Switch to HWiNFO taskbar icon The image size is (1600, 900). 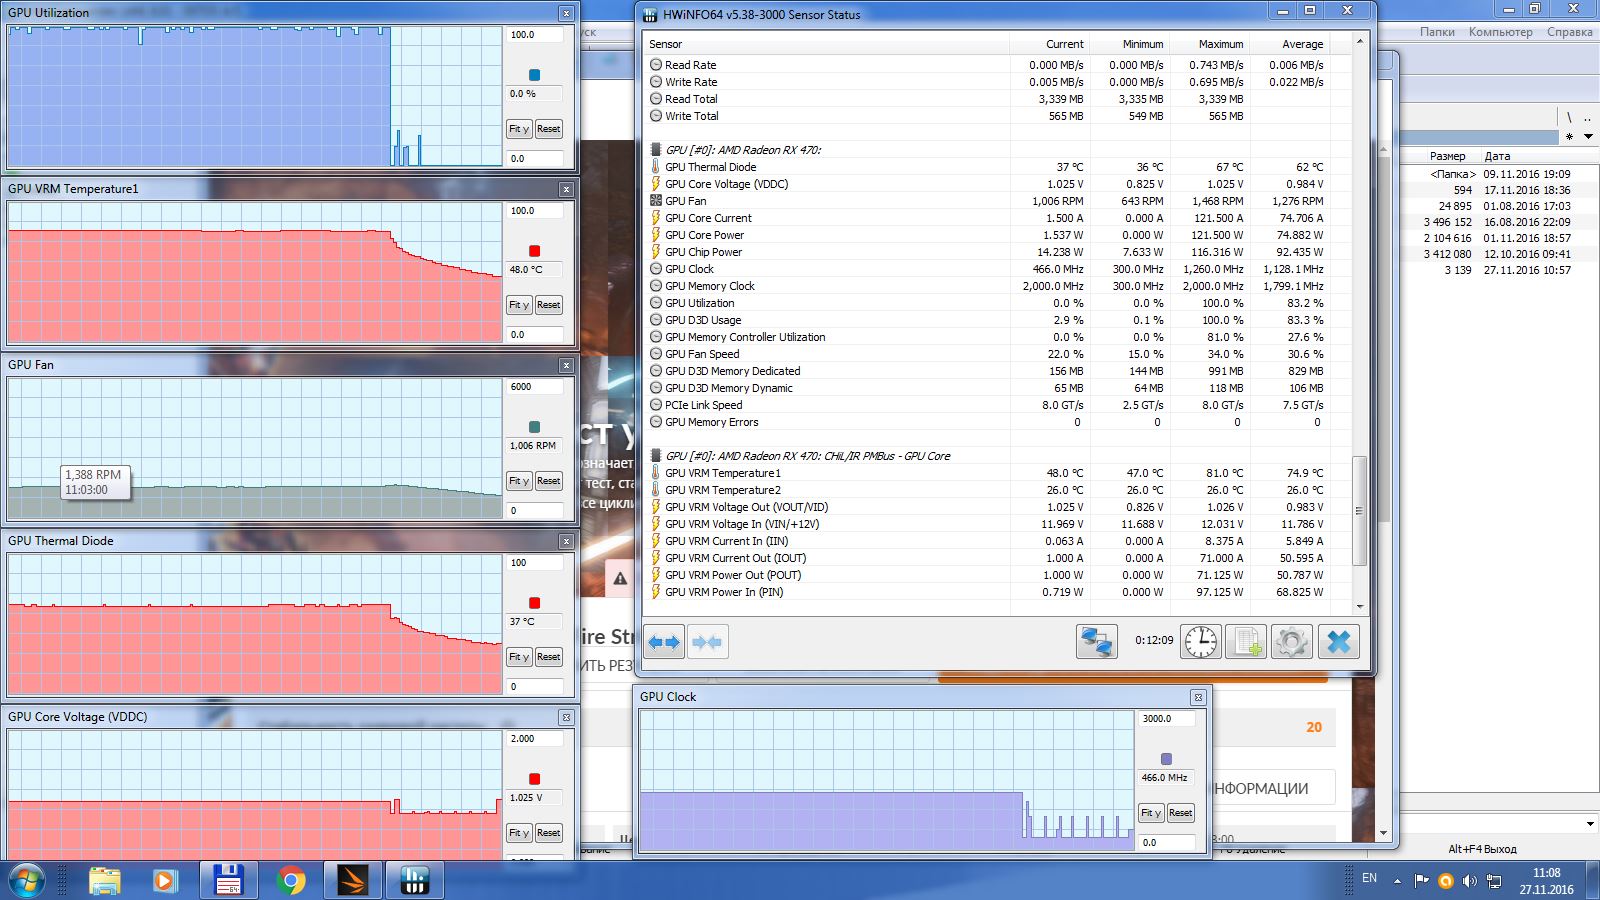pyautogui.click(x=414, y=881)
